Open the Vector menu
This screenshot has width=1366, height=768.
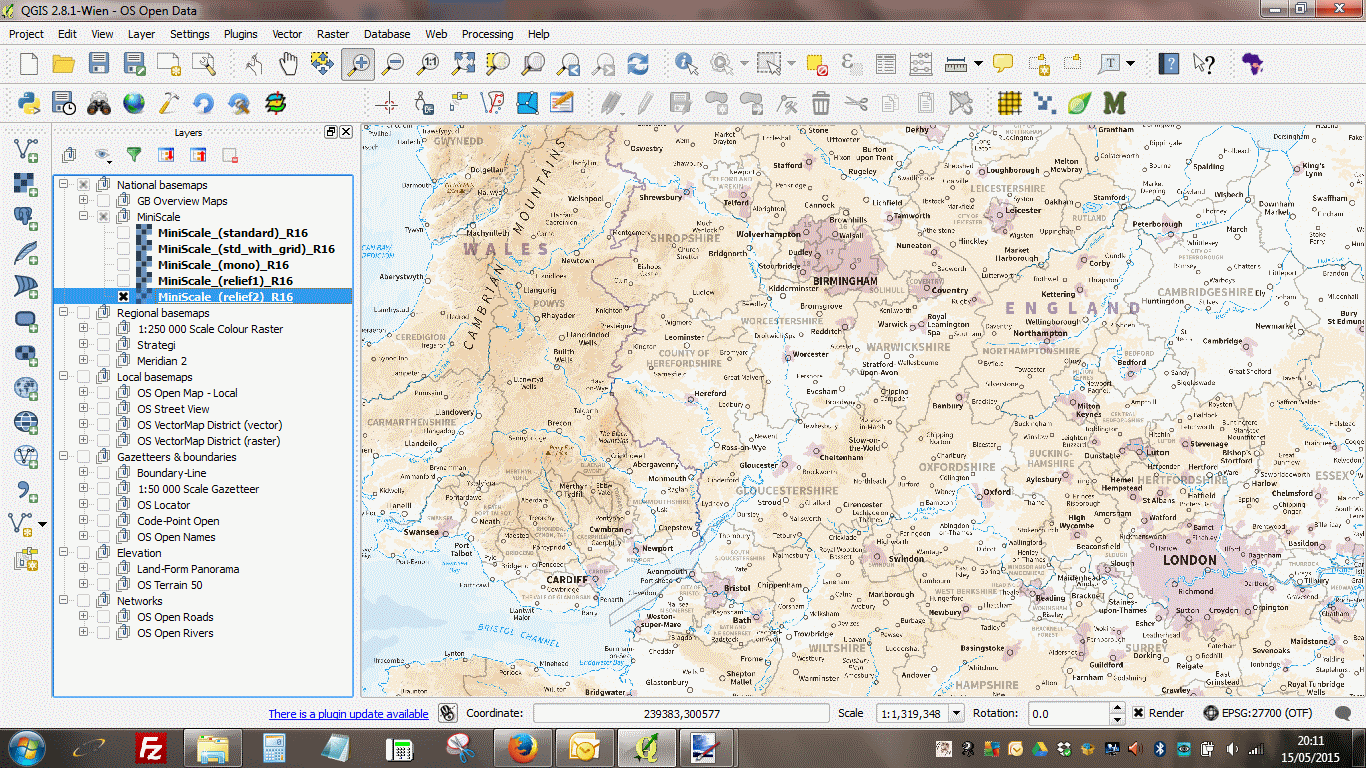point(287,34)
